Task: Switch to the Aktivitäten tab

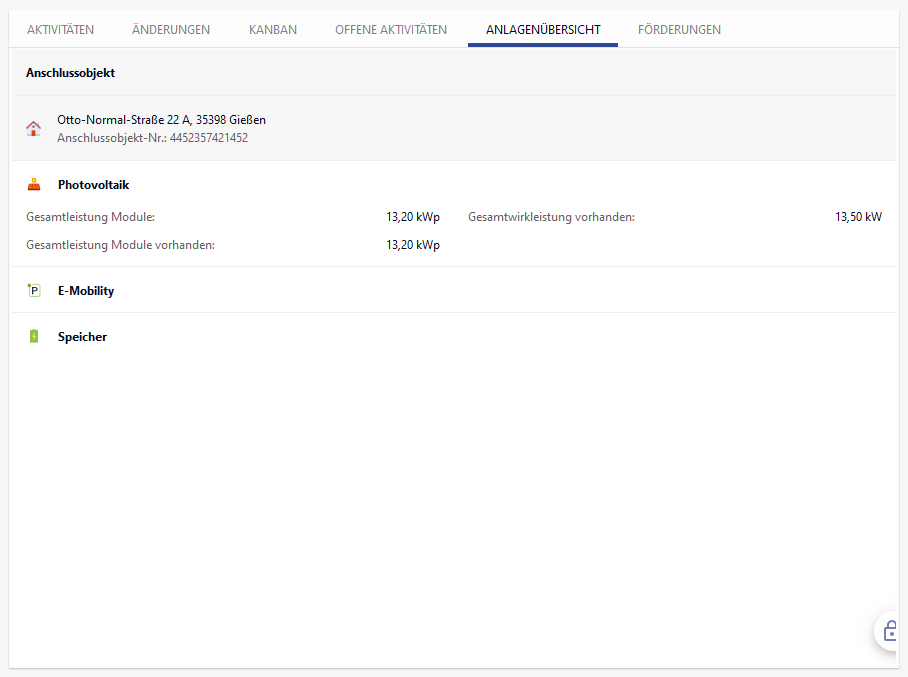Action: [x=60, y=30]
